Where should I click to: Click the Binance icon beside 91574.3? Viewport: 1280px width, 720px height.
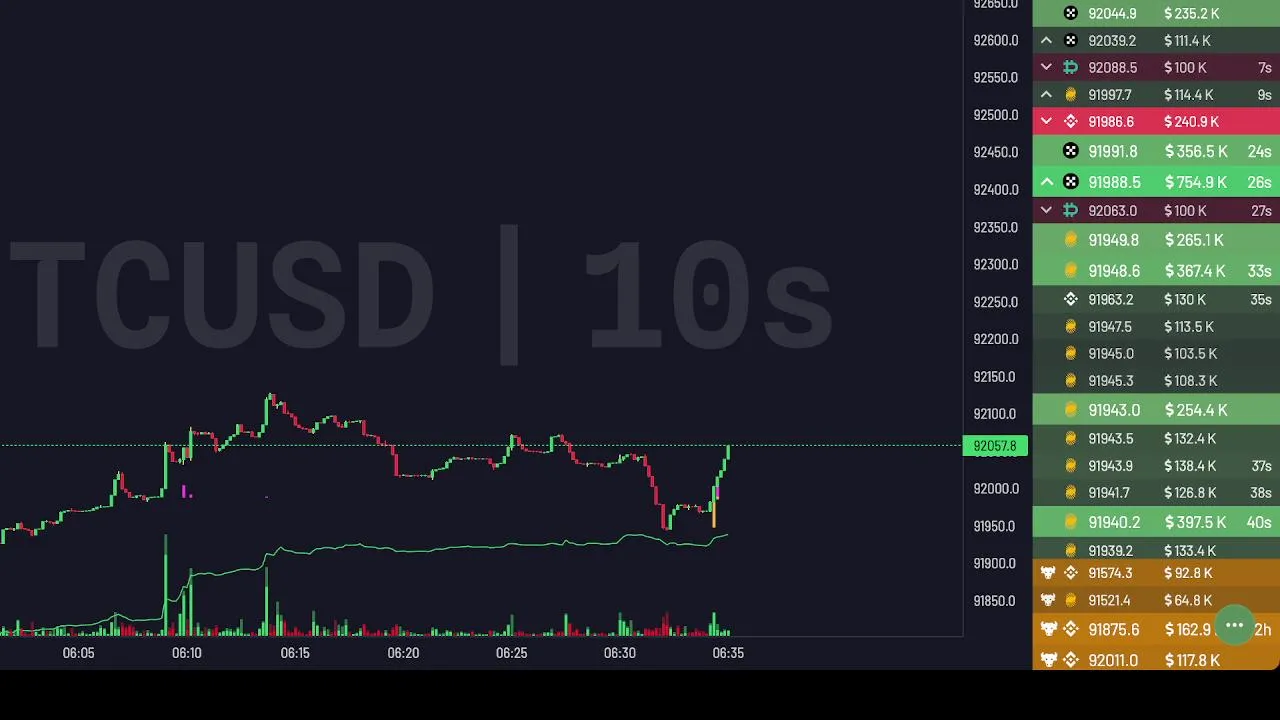1071,573
